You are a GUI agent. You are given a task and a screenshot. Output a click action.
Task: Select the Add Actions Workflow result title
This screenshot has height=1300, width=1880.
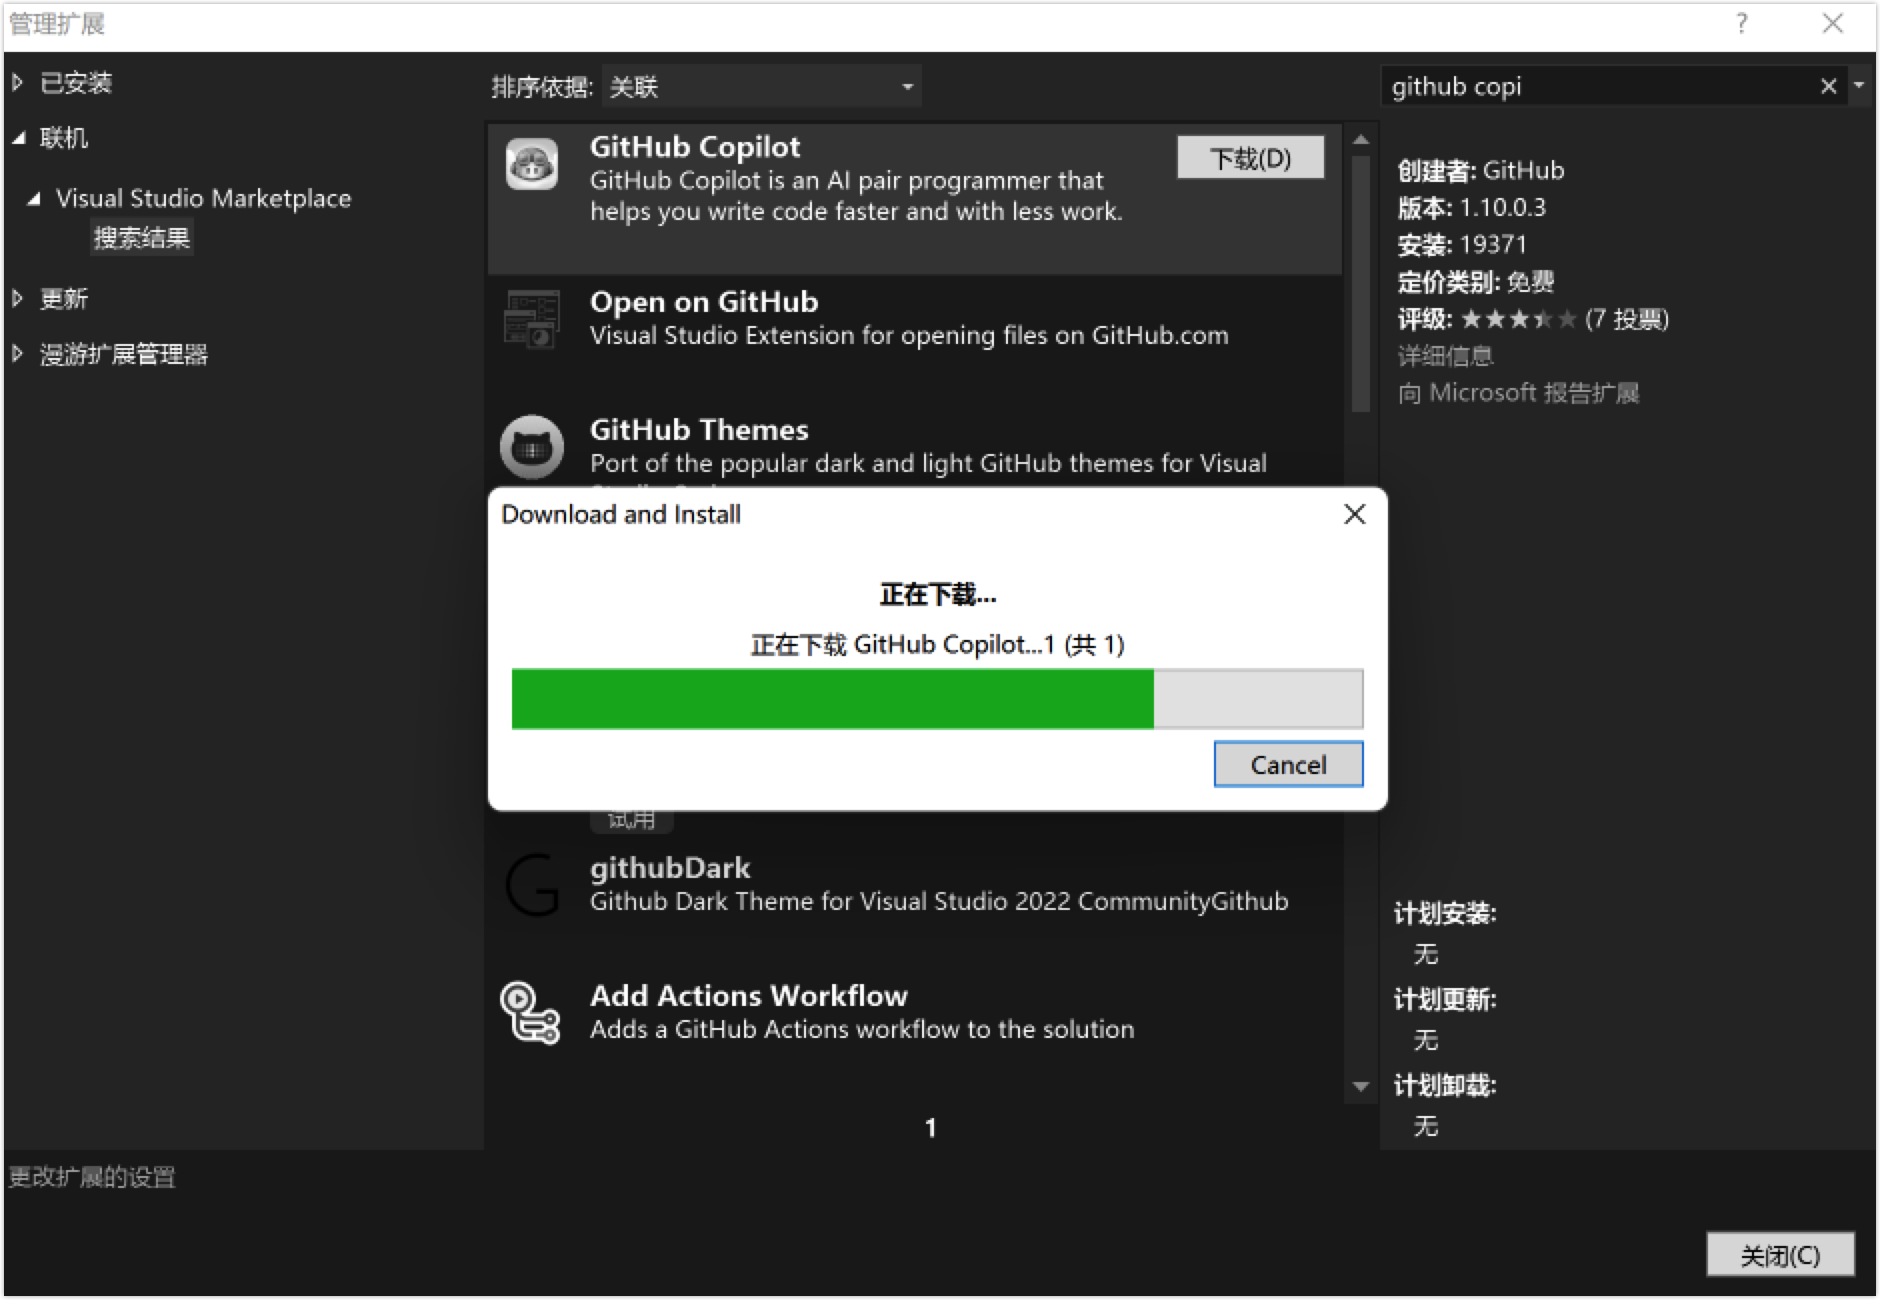tap(749, 996)
